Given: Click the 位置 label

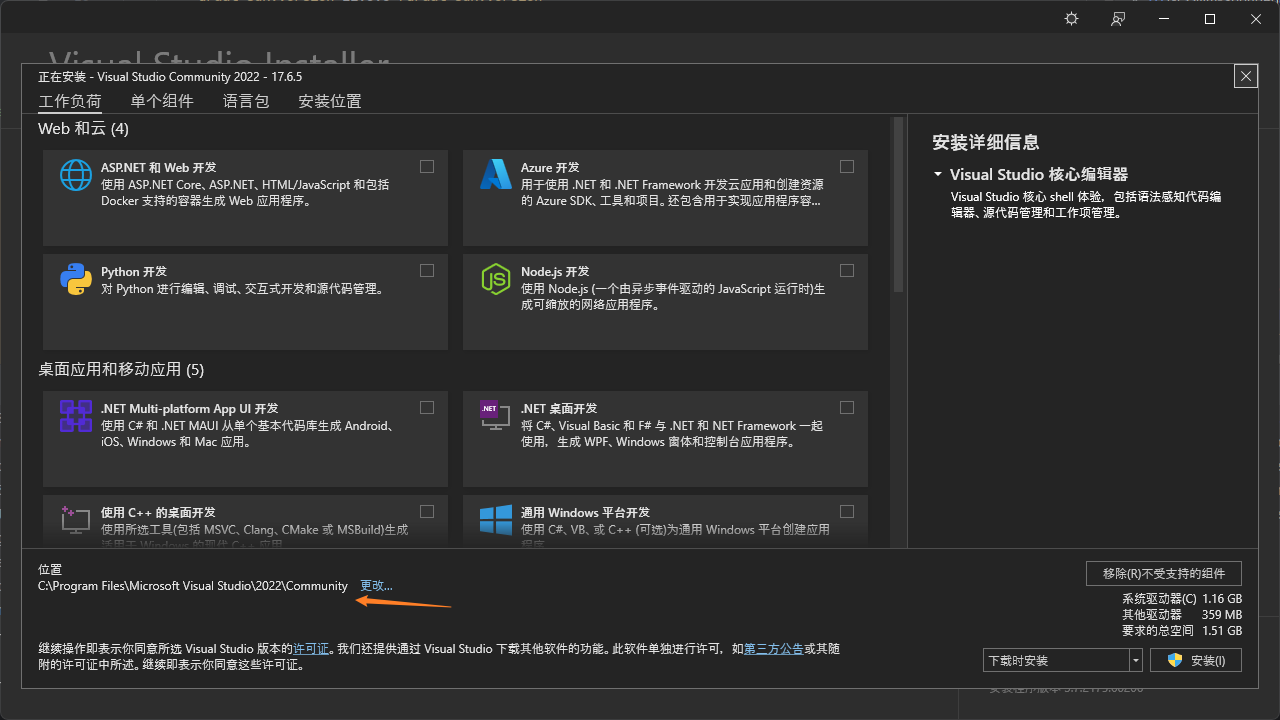Looking at the screenshot, I should pyautogui.click(x=50, y=570).
